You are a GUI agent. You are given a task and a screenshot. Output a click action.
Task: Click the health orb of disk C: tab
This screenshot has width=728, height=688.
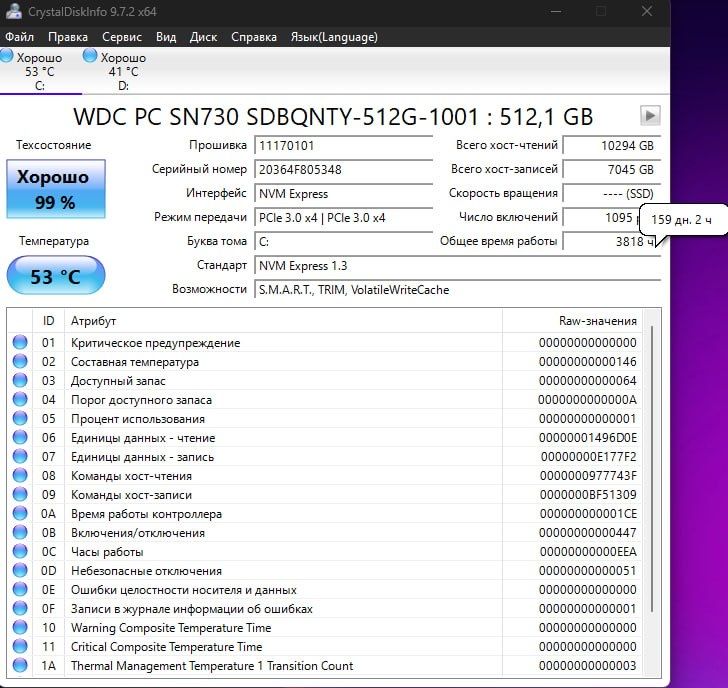8,57
